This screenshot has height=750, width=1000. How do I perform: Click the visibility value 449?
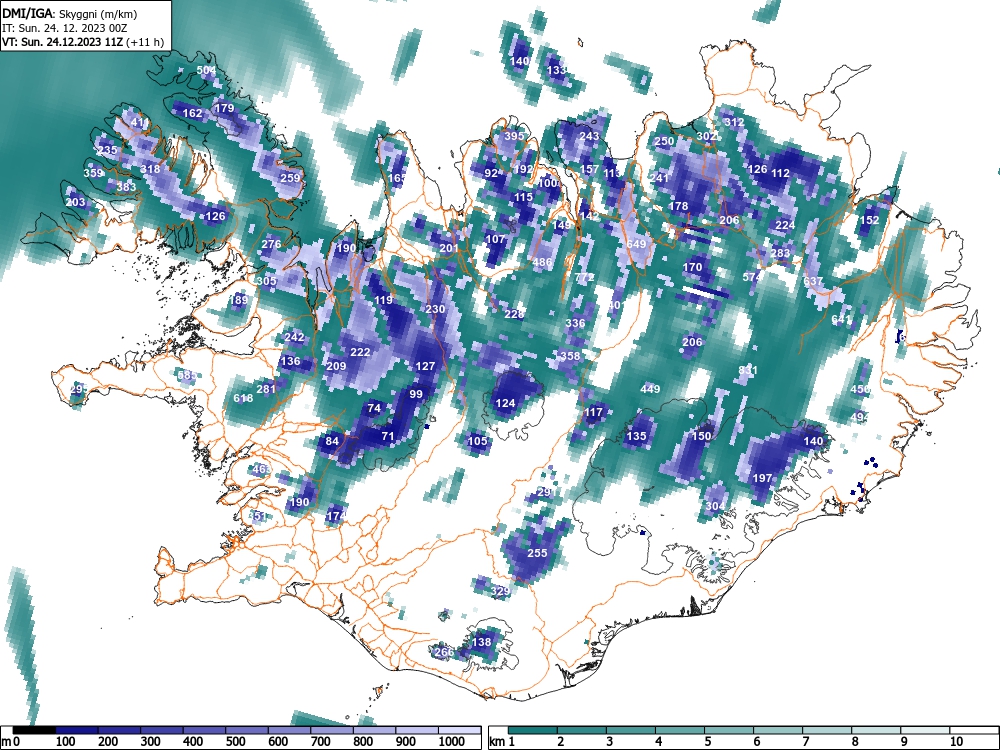[650, 389]
